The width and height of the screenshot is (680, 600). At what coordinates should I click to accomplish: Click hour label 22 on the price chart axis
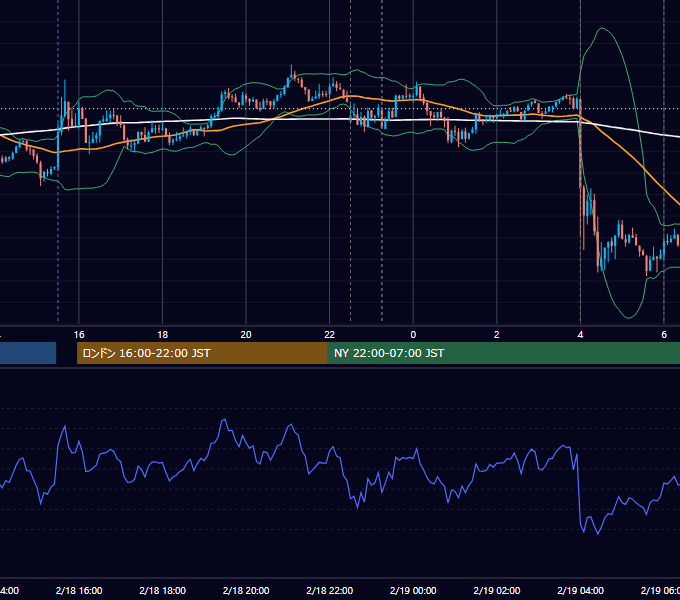330,335
